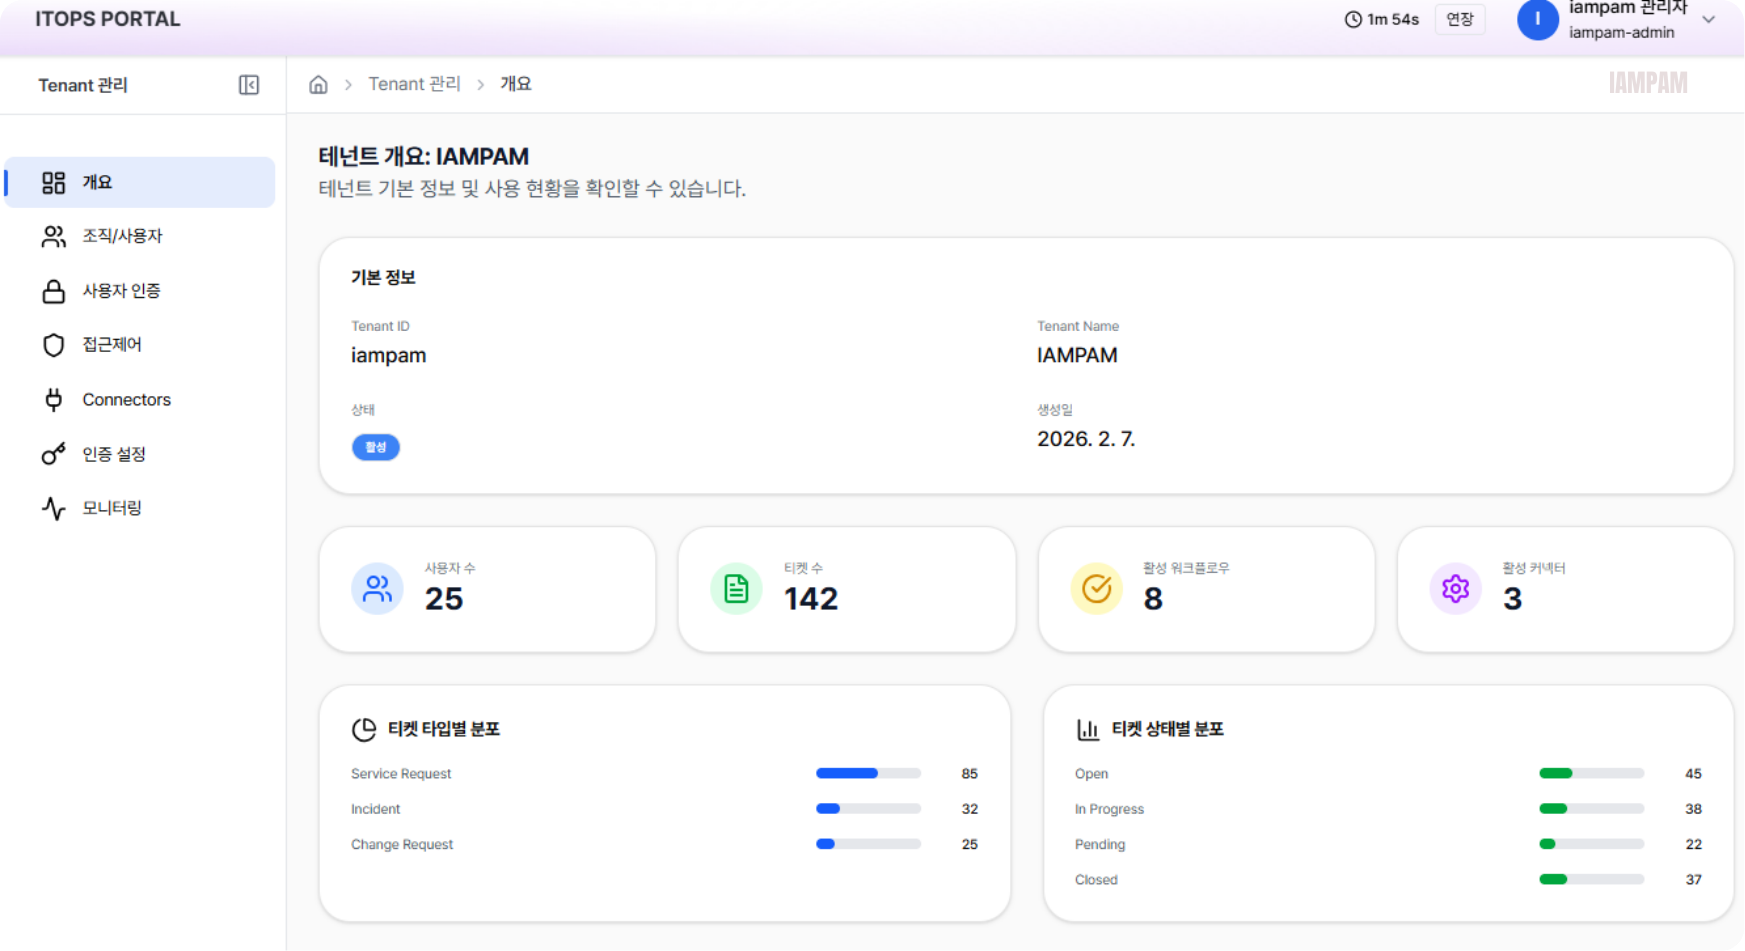Screen dimensions: 1745x951
Task: Select 모니터링 in the sidebar
Action: [112, 508]
